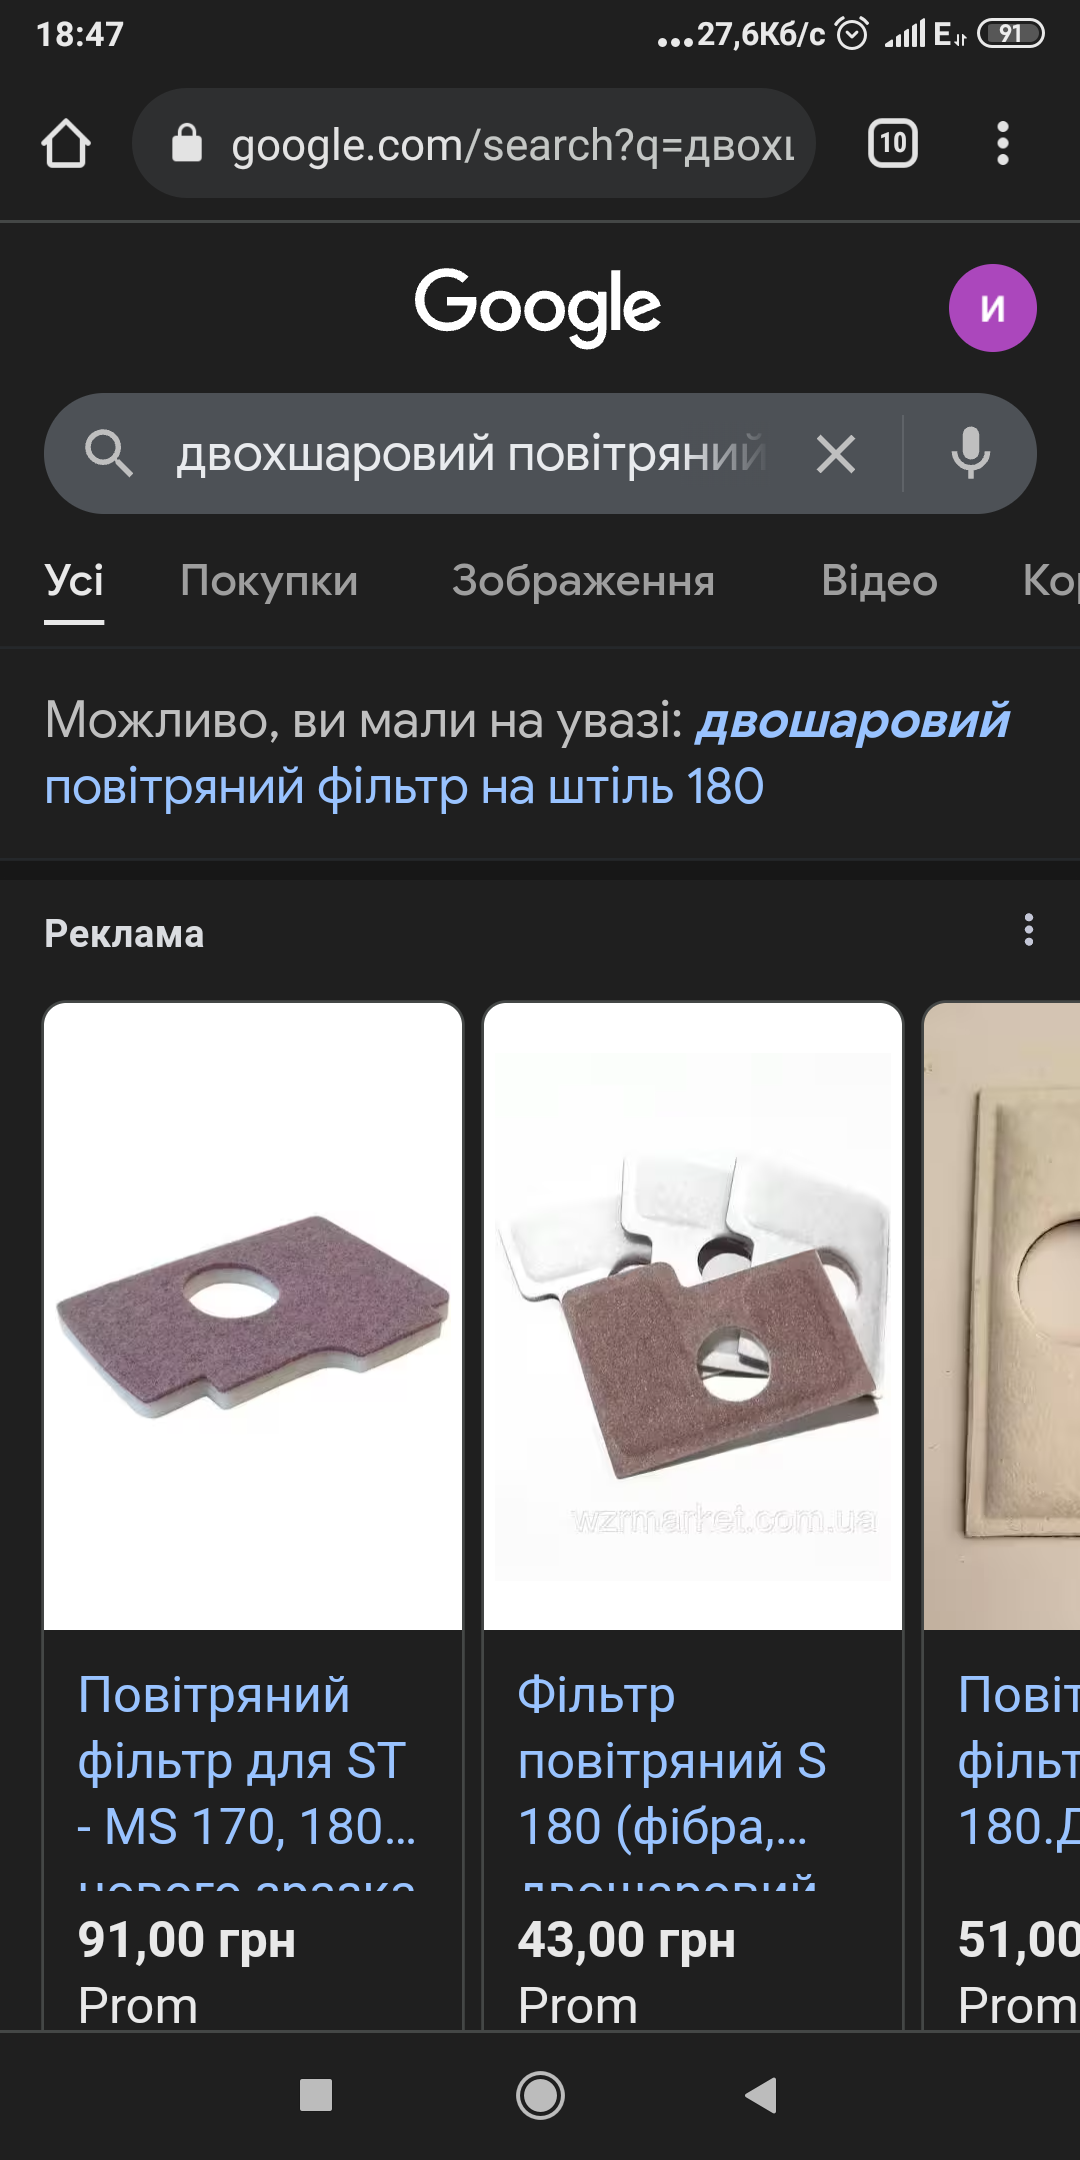1080x2160 pixels.
Task: Switch to the Зображення tab
Action: point(583,581)
